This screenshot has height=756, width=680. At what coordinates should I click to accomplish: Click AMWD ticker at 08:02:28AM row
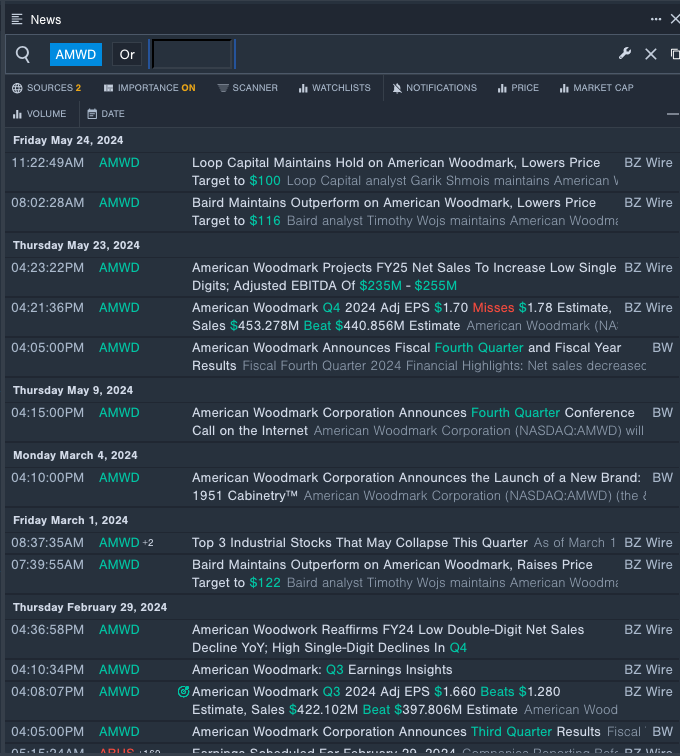[x=119, y=202]
